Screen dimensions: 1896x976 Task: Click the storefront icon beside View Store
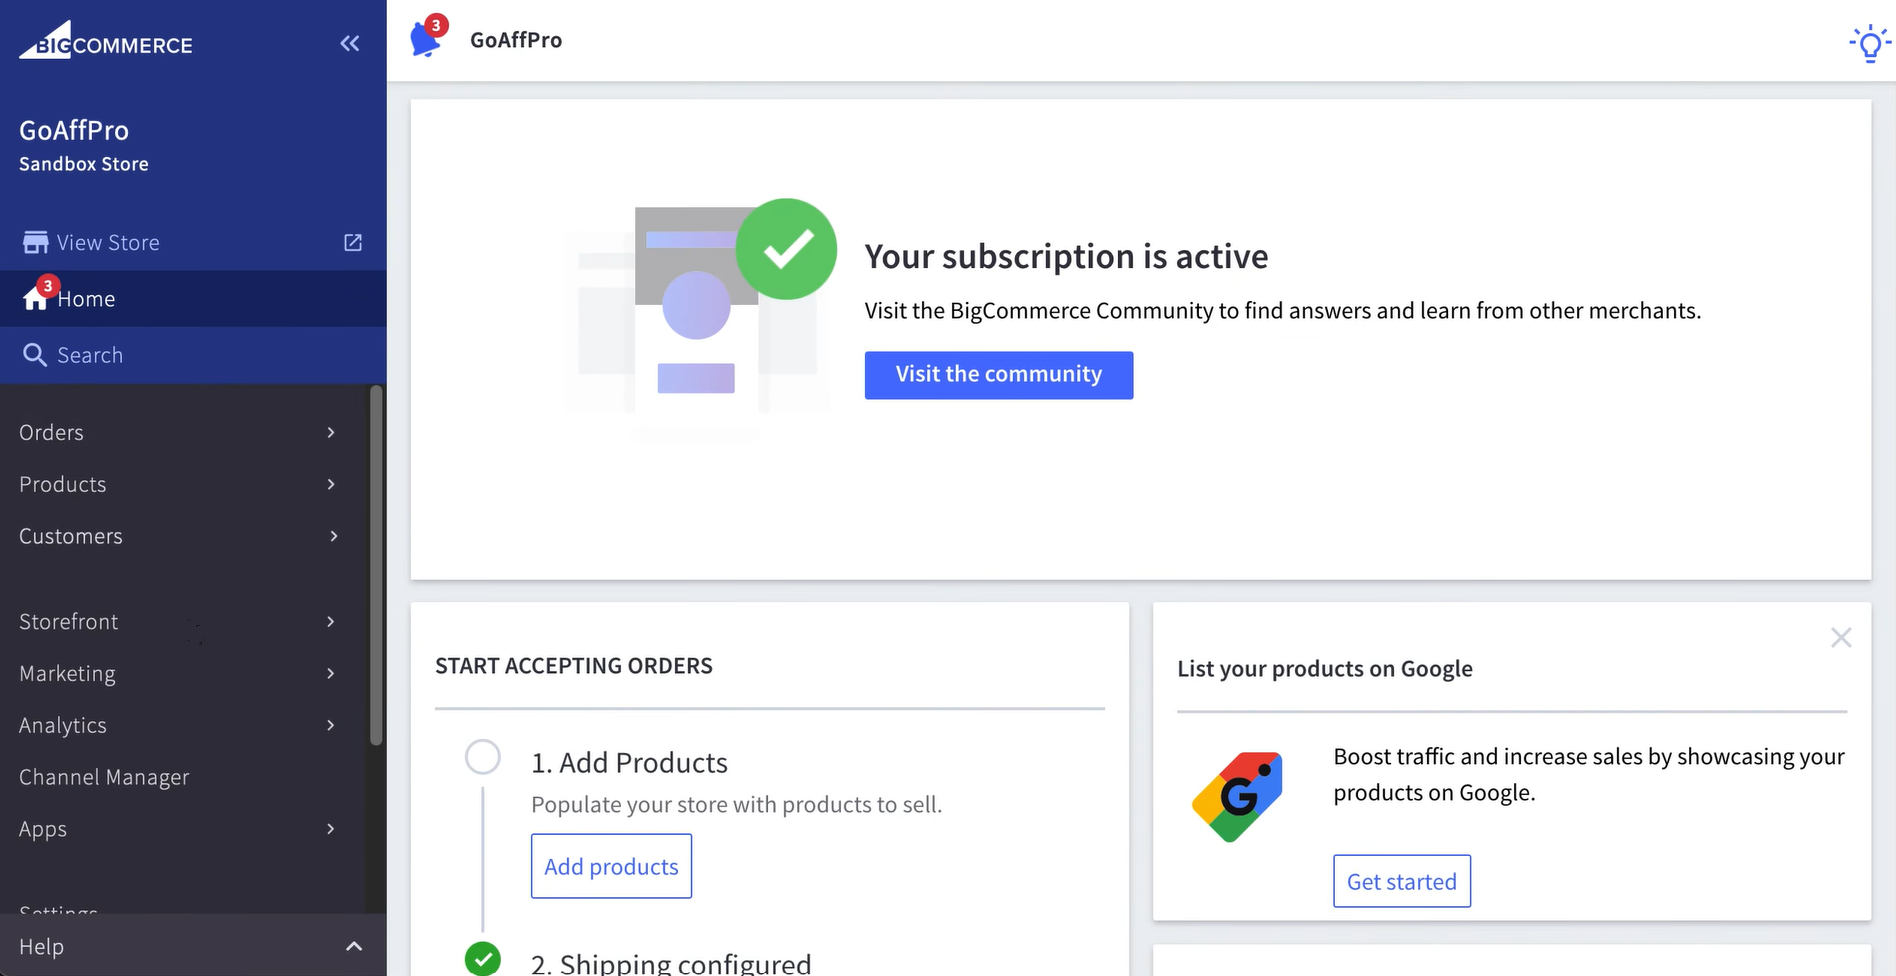pyautogui.click(x=35, y=243)
